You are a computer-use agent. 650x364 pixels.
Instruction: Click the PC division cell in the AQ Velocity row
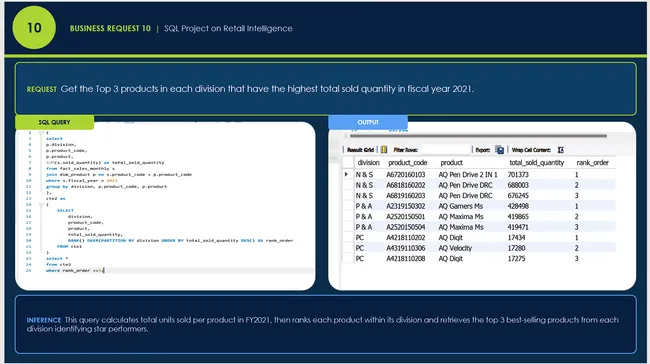click(x=359, y=248)
